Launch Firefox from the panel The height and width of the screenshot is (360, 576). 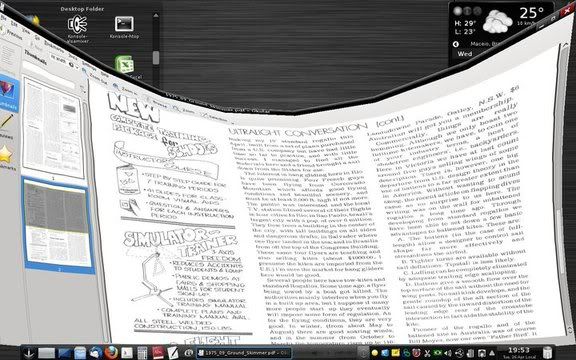pos(111,353)
